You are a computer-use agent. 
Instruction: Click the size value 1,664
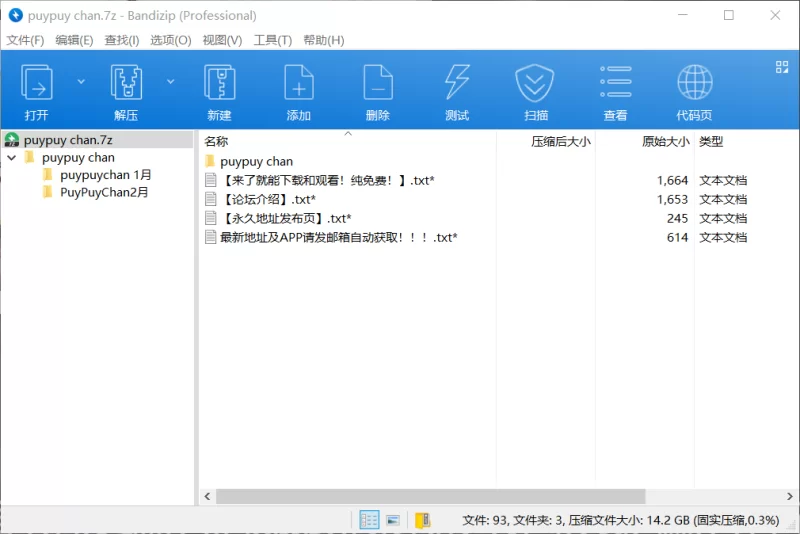coord(672,181)
